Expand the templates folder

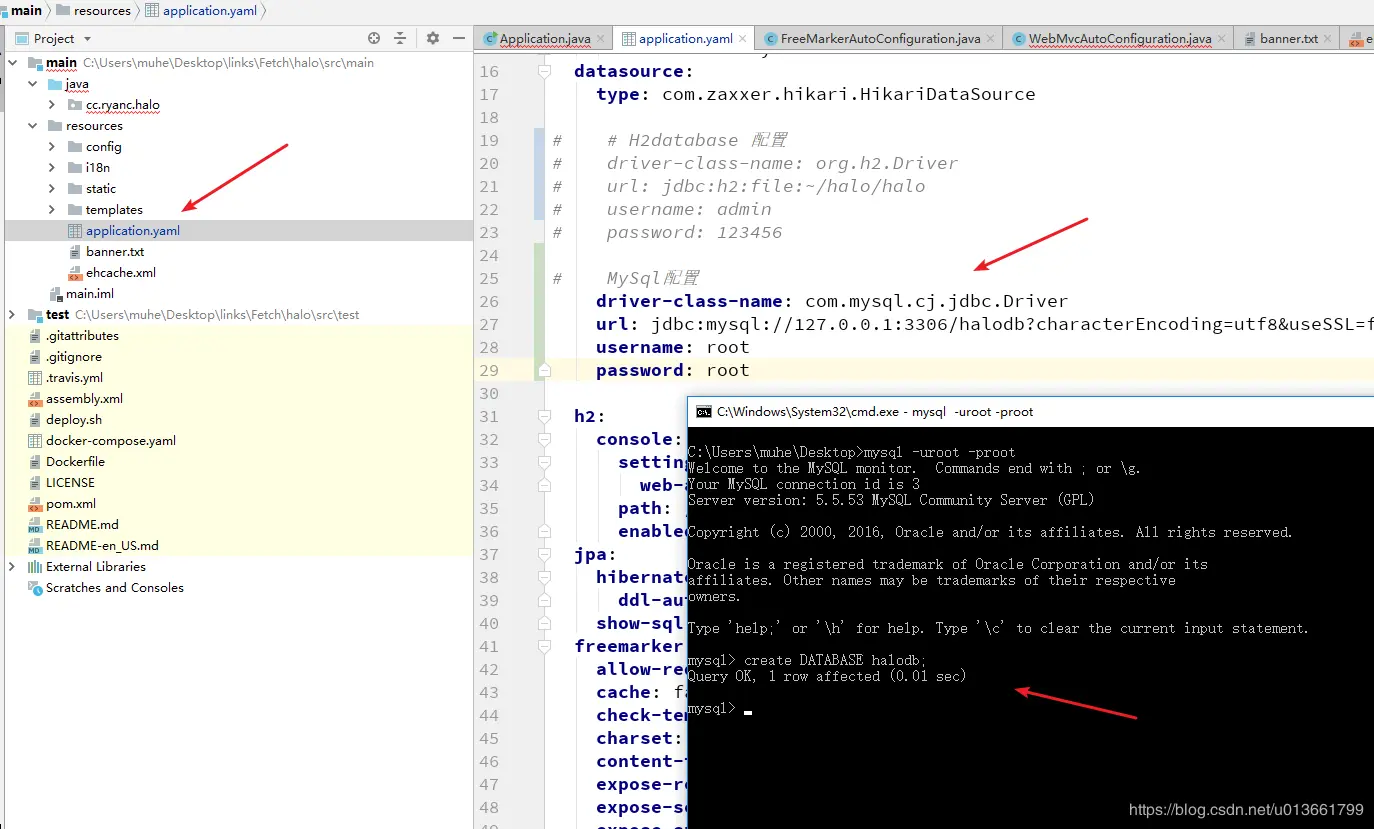point(52,210)
